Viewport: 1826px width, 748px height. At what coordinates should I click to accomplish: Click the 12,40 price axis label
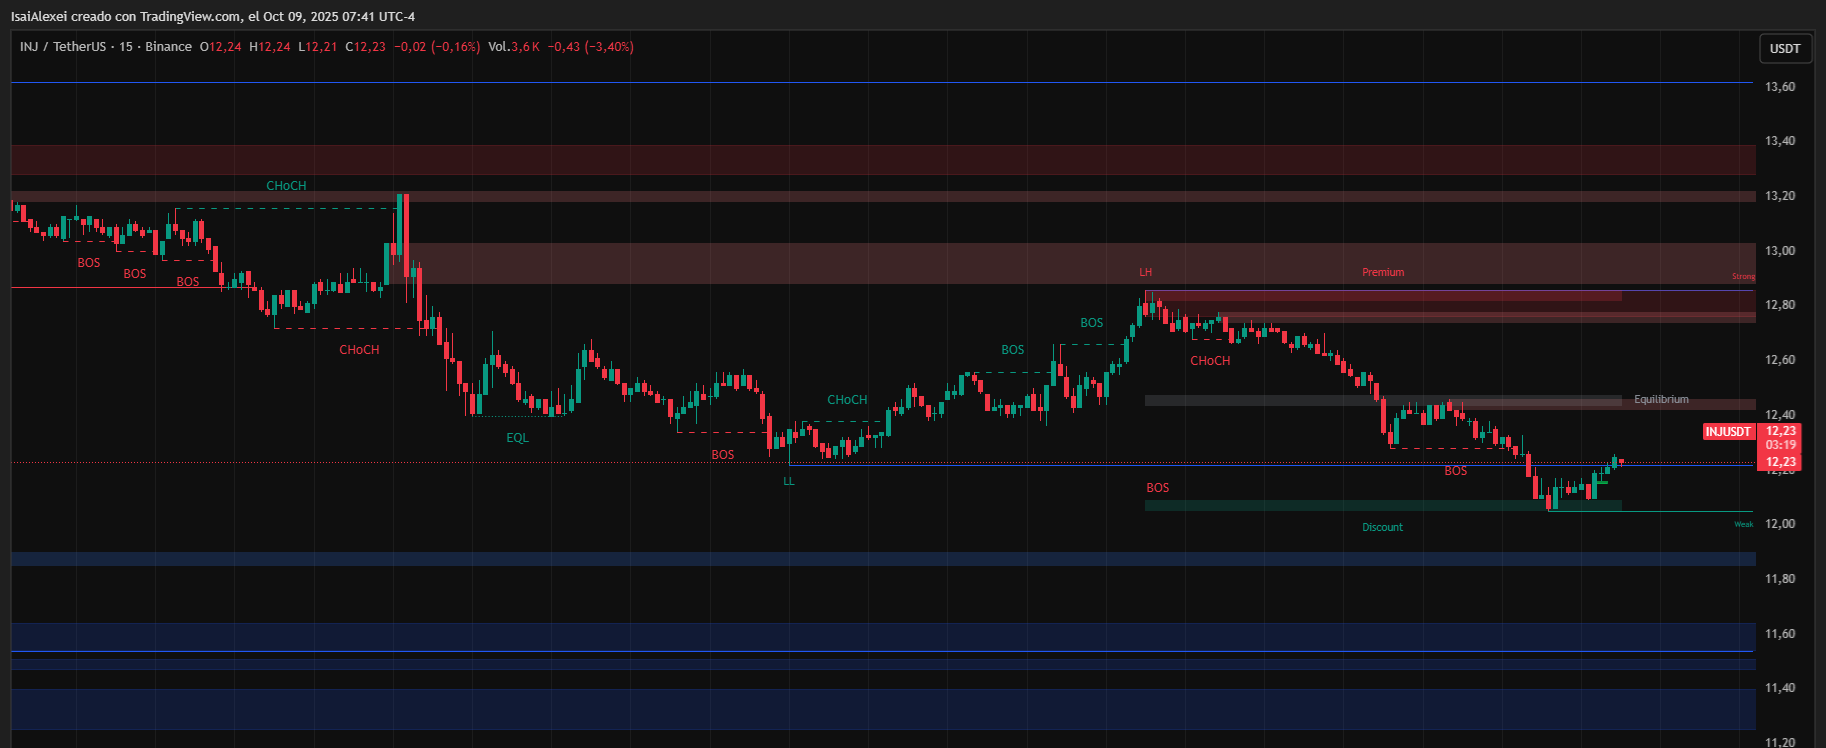click(x=1780, y=415)
